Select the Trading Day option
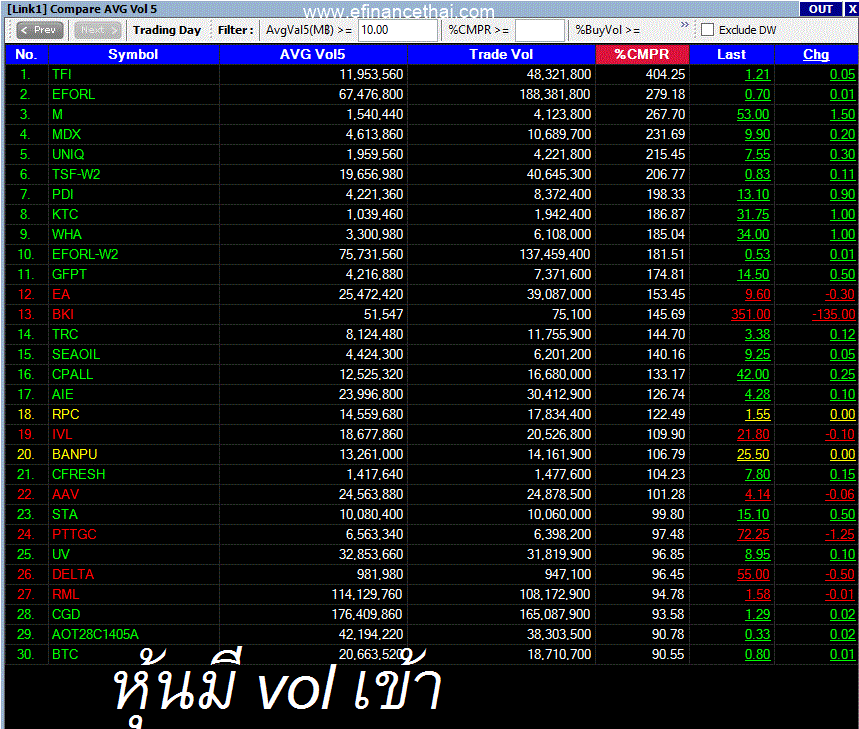 [167, 30]
